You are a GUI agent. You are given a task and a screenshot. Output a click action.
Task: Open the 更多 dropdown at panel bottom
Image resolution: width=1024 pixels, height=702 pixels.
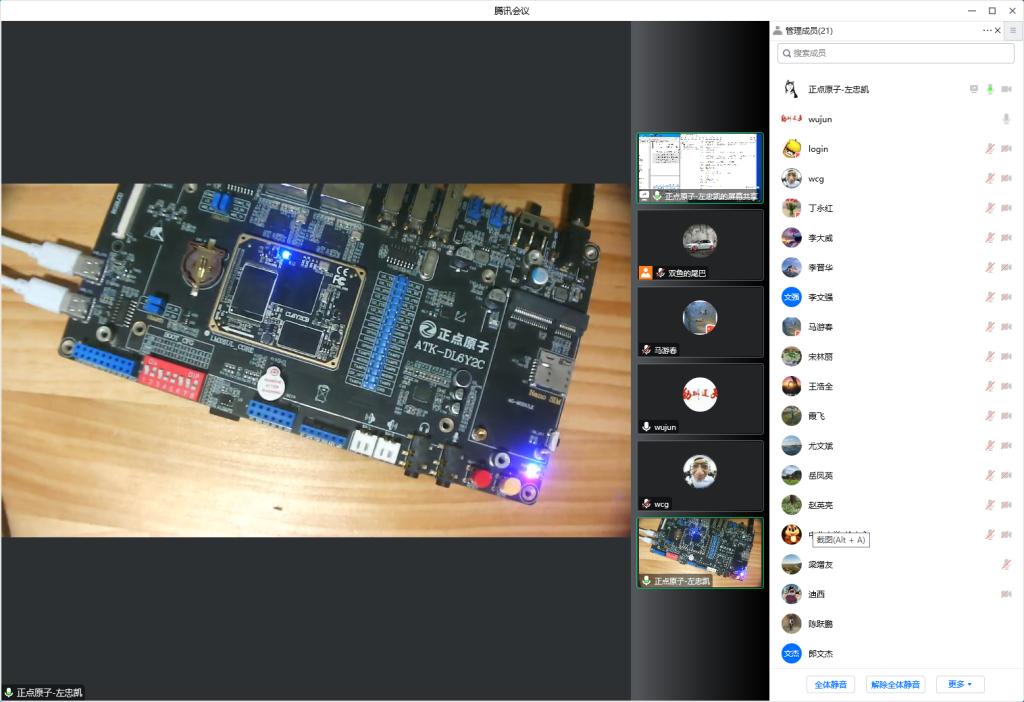pyautogui.click(x=960, y=684)
